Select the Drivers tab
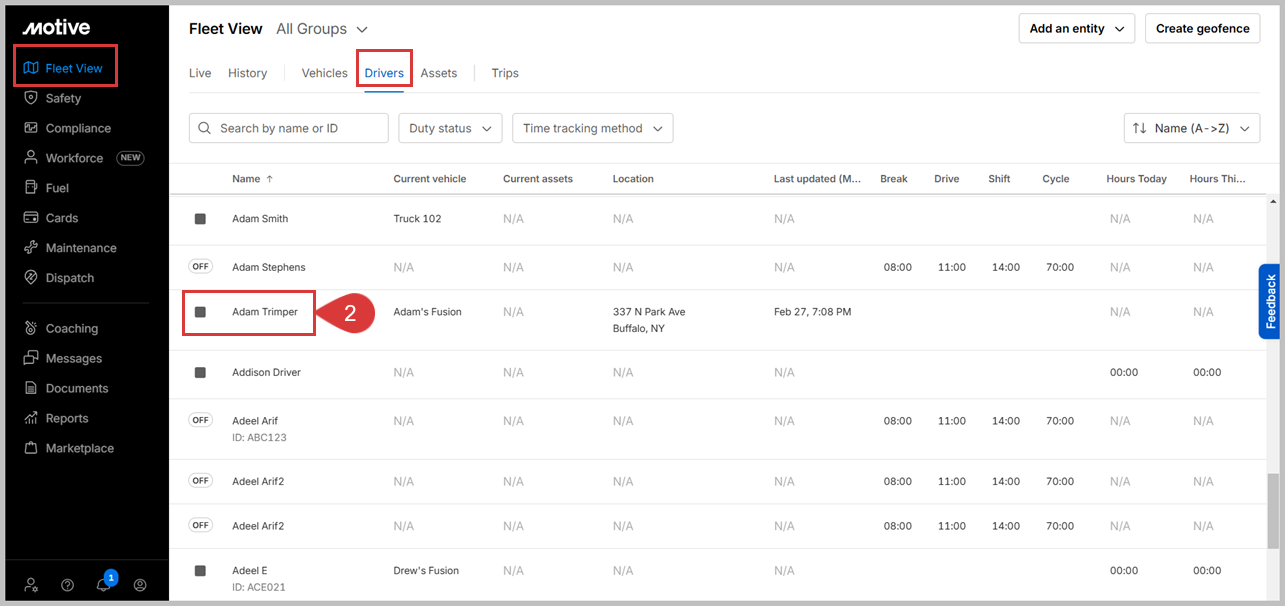The width and height of the screenshot is (1285, 606). coord(384,73)
